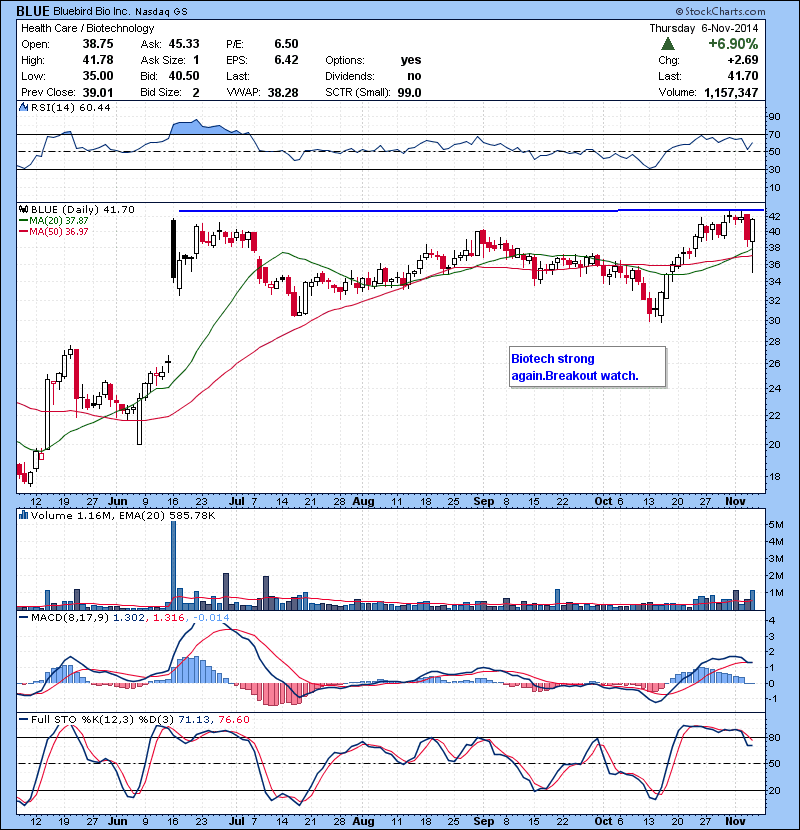Click the MACD signal value 1.316
800x830 pixels.
pyautogui.click(x=169, y=617)
